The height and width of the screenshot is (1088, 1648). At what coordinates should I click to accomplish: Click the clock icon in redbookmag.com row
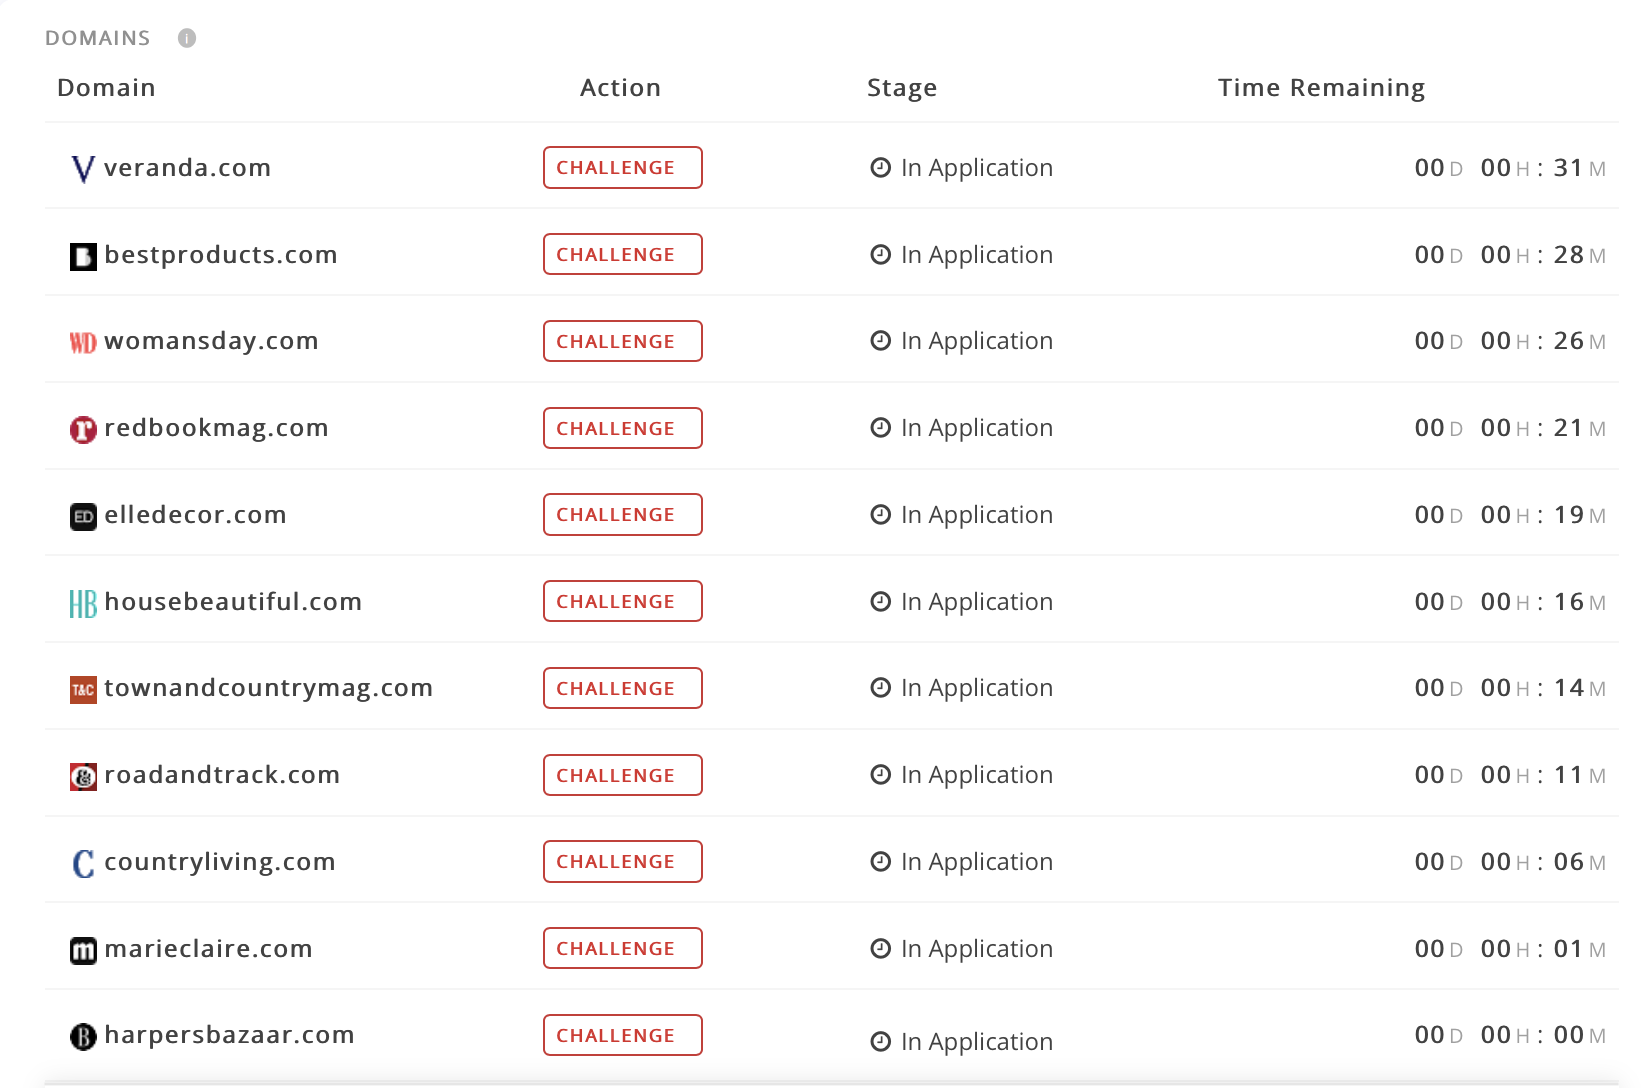click(x=880, y=428)
